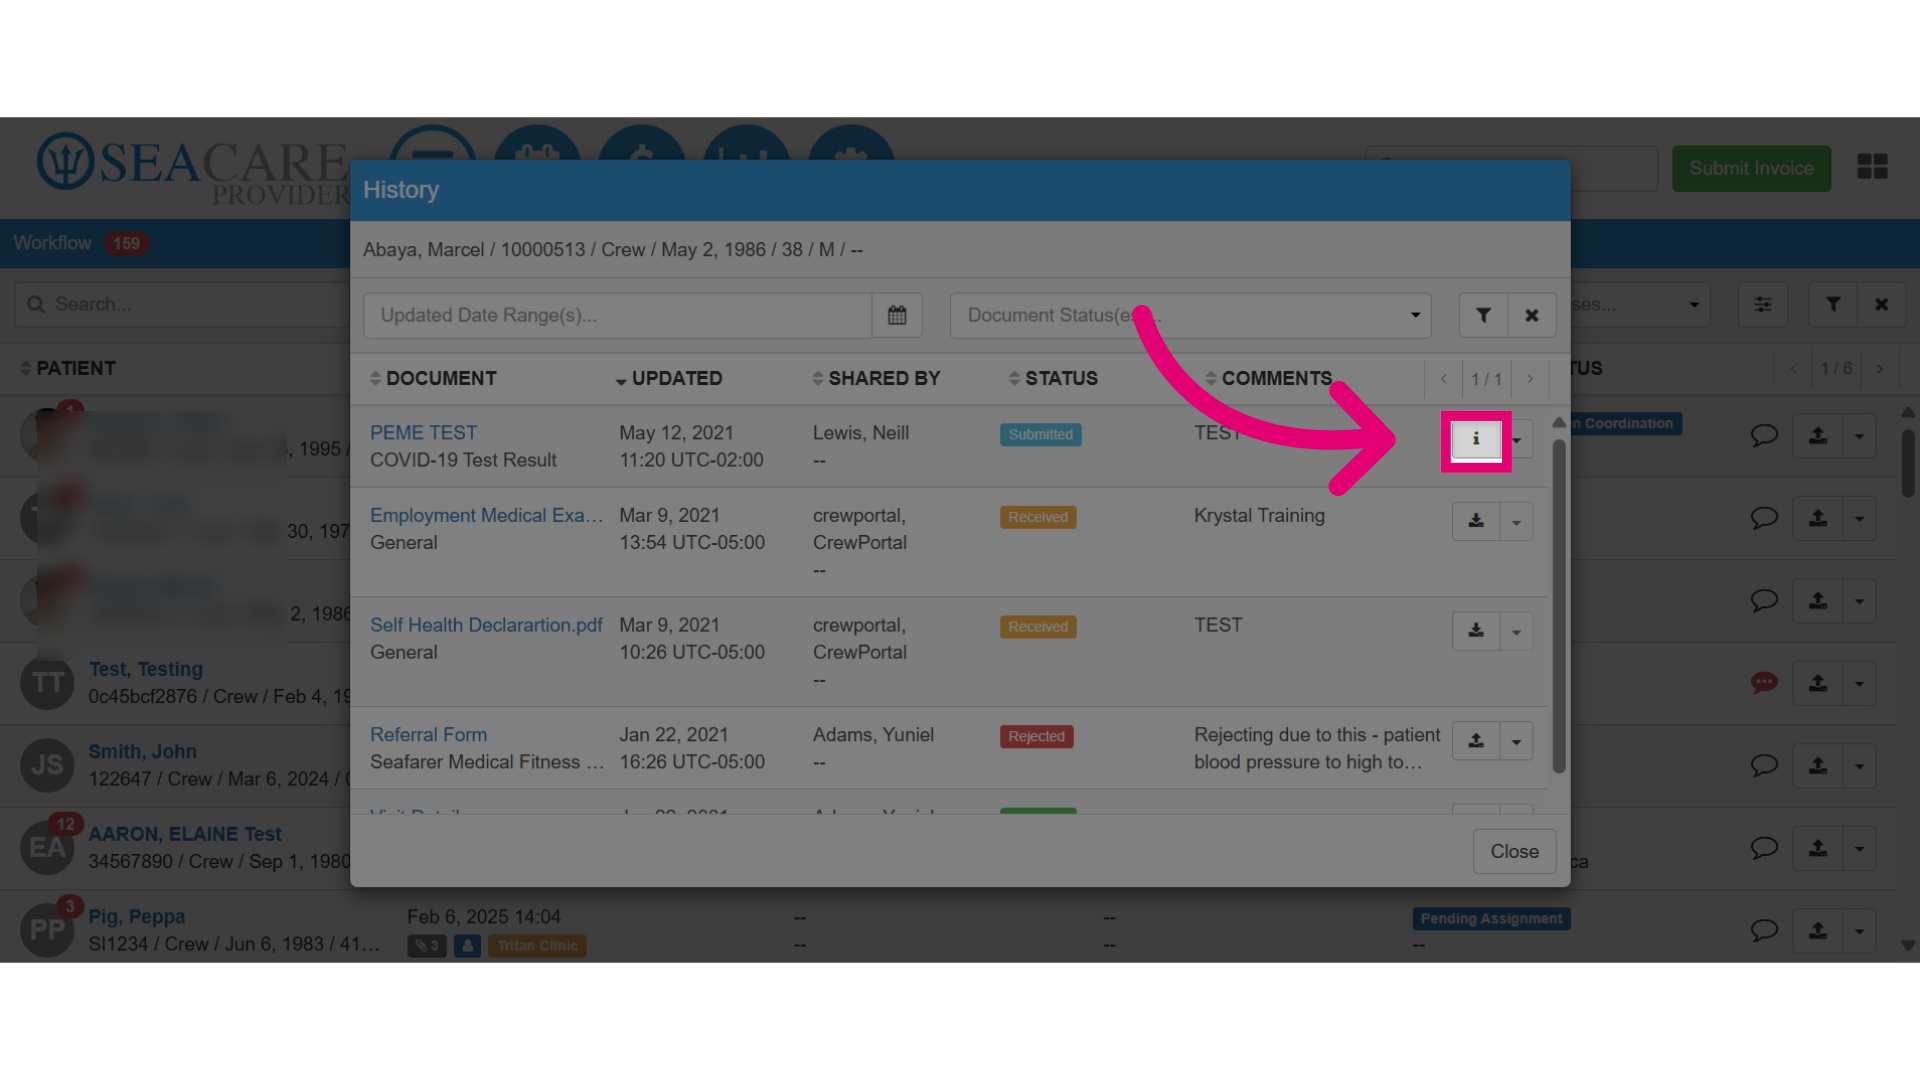This screenshot has width=1920, height=1080.
Task: Expand dropdown next to PEME TEST info button
Action: [1517, 440]
